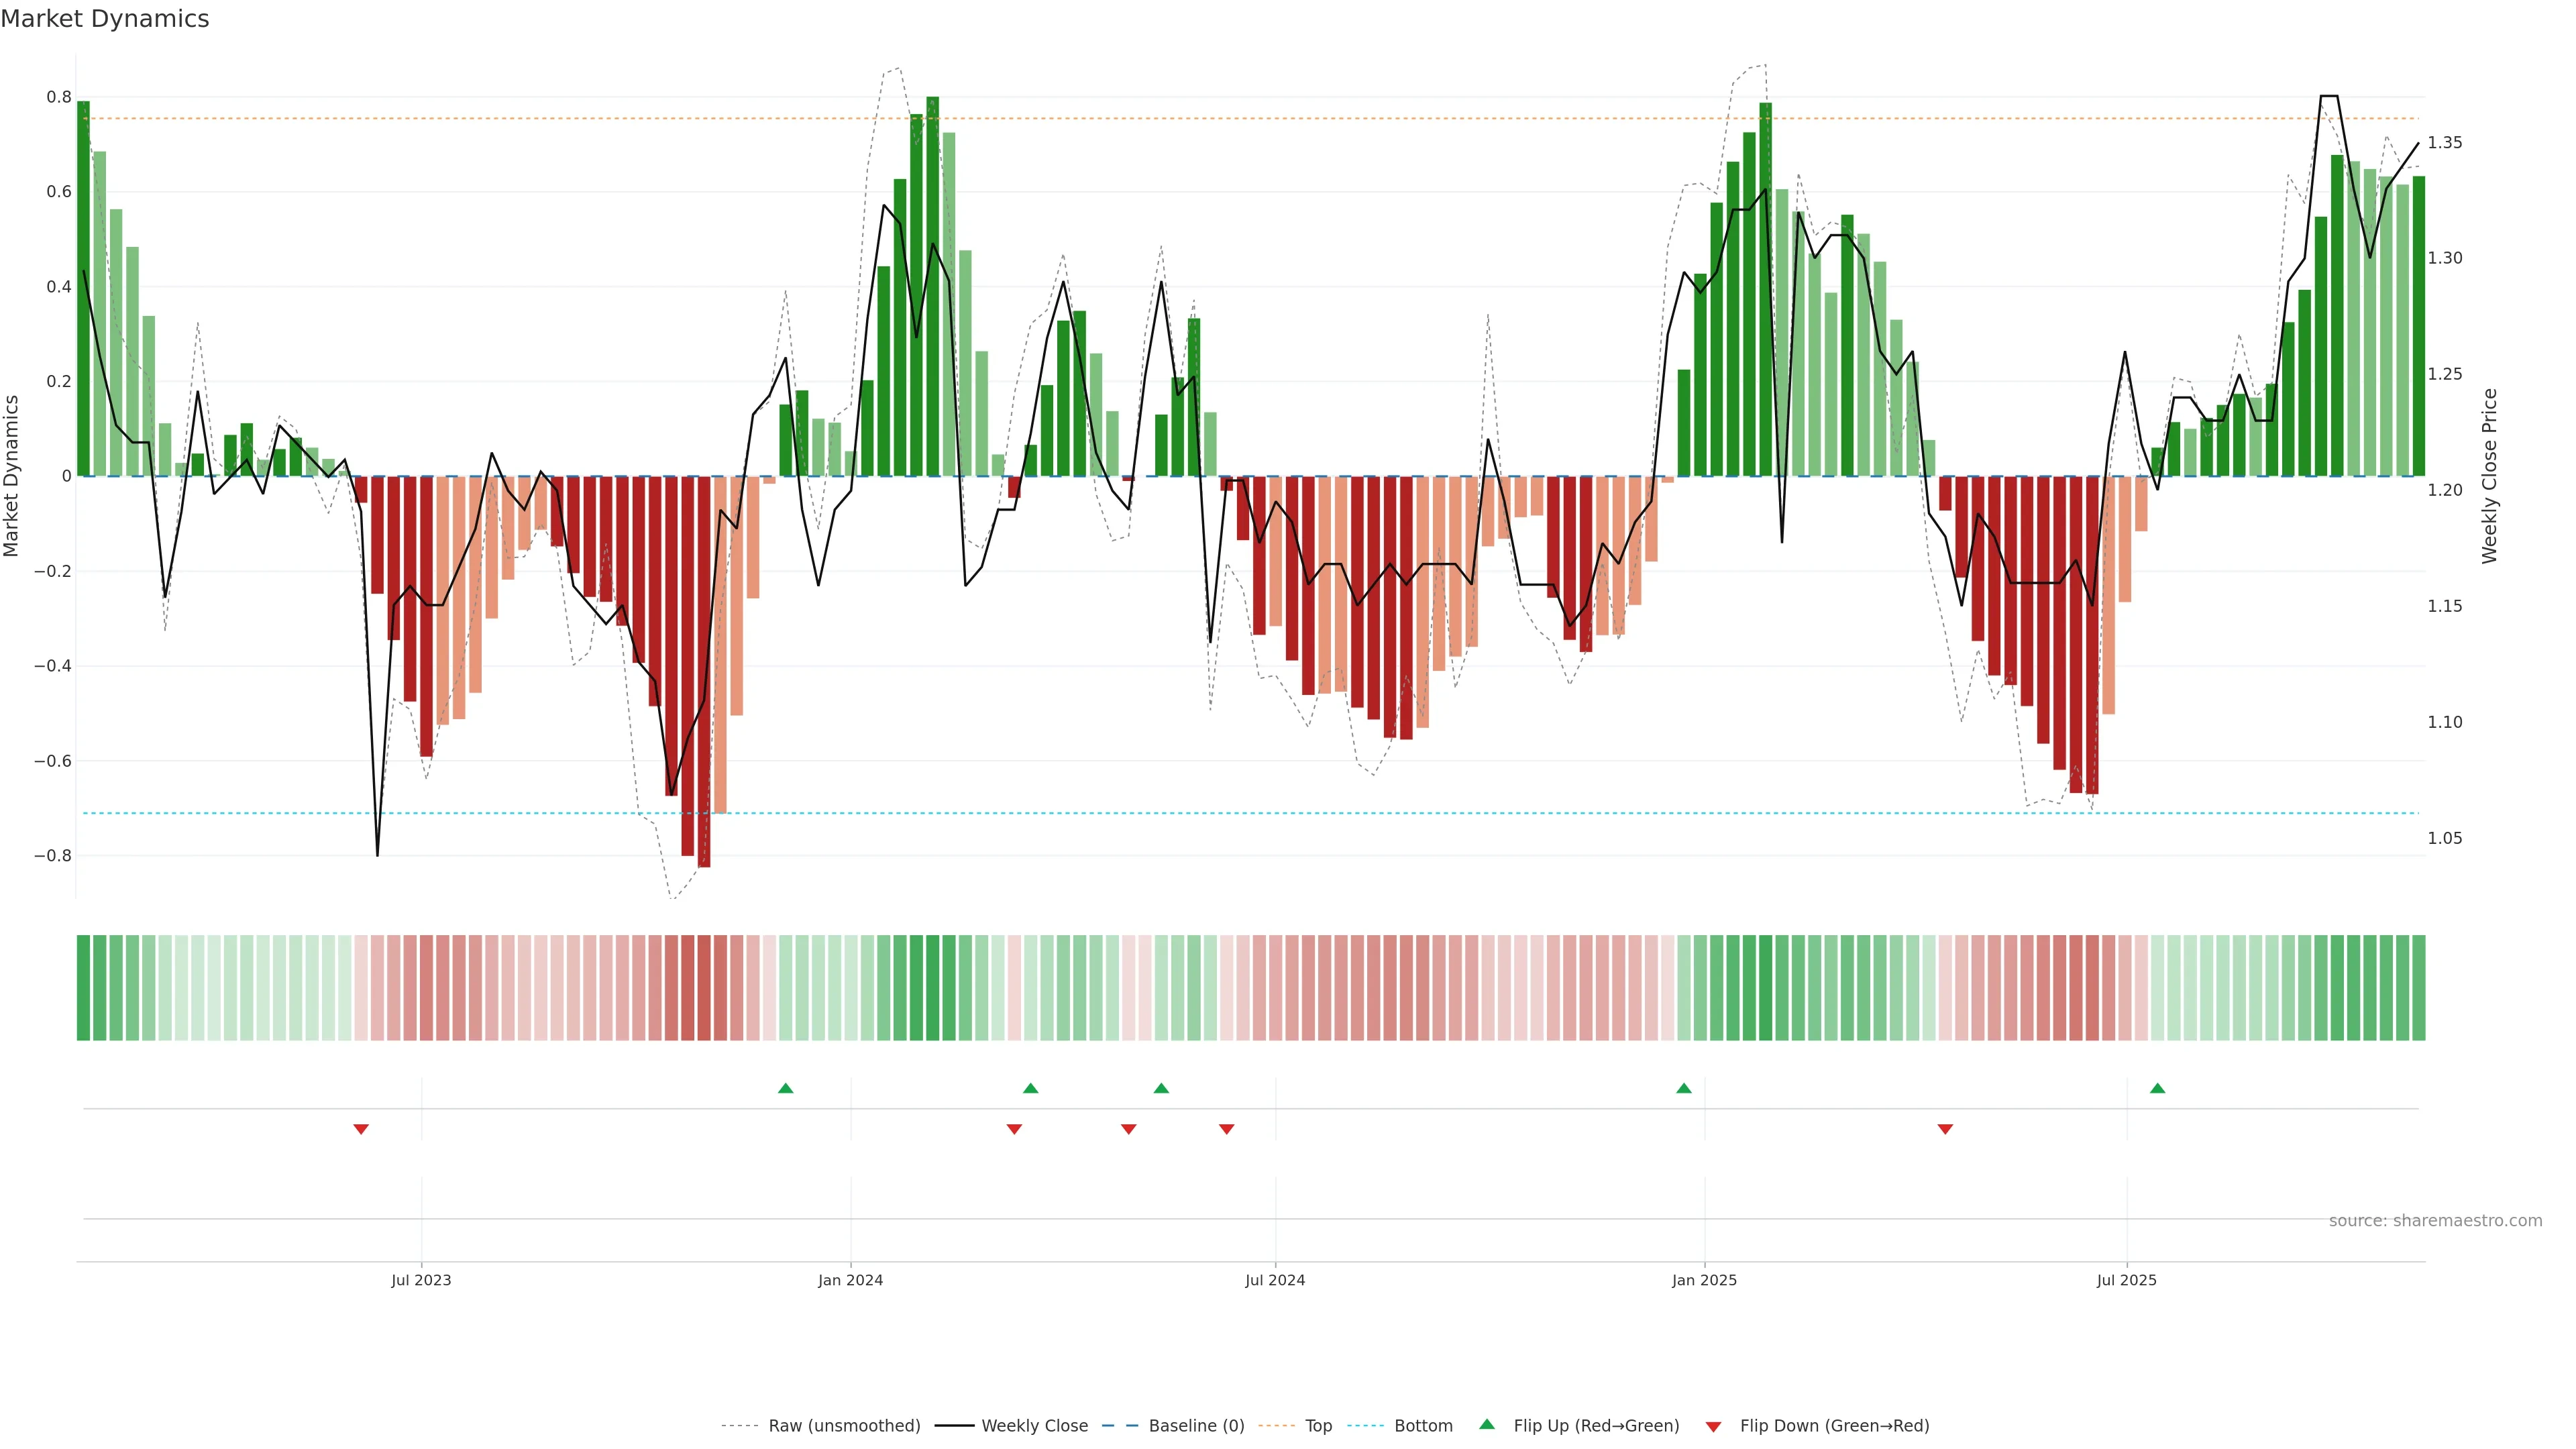The image size is (2576, 1449).
Task: Click the green triangle icon in the legend
Action: coord(1487,1424)
